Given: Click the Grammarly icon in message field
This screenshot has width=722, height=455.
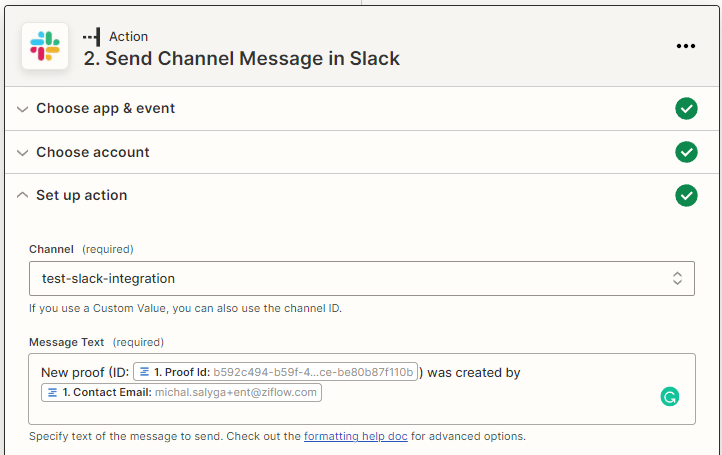Looking at the screenshot, I should 669,397.
